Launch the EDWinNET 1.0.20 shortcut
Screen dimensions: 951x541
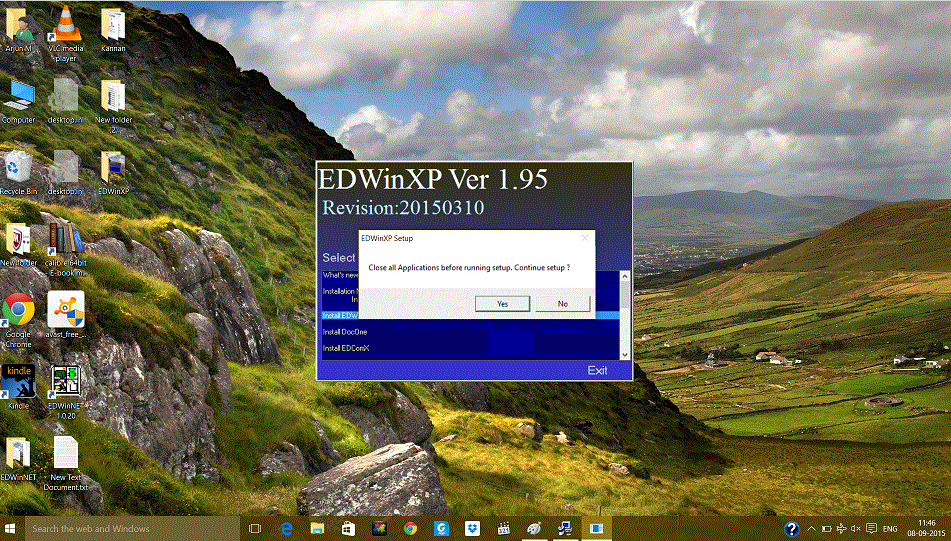(x=66, y=391)
